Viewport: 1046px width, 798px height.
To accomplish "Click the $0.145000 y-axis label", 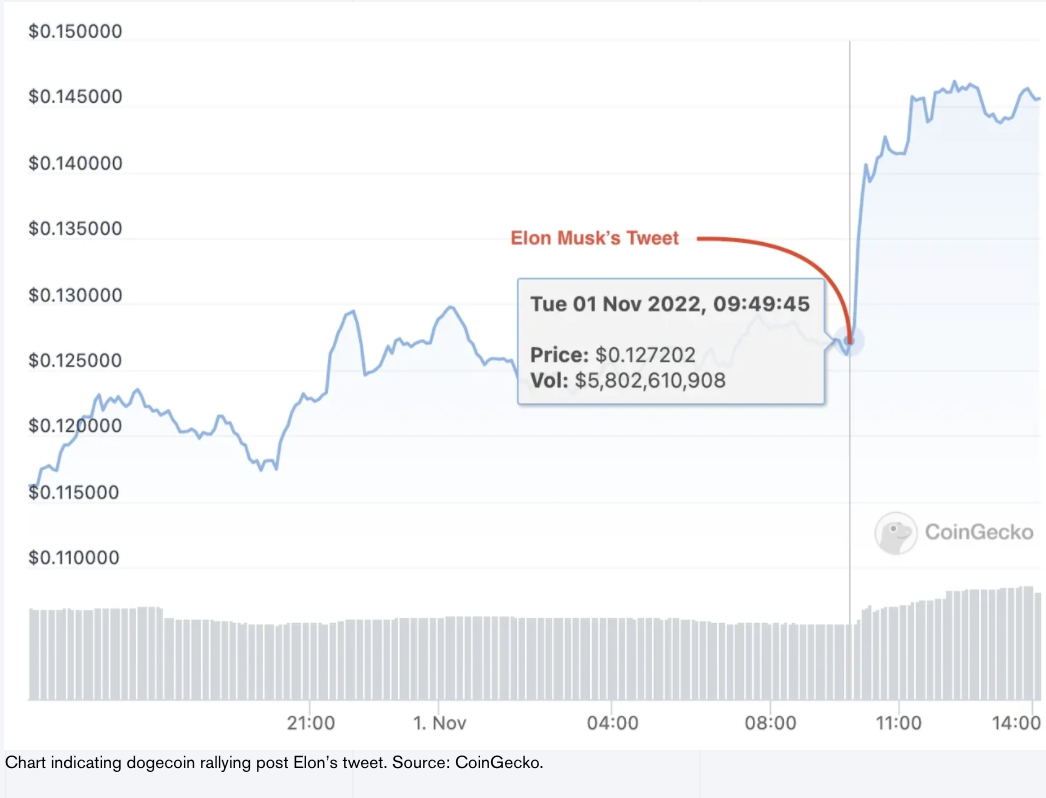I will tap(75, 97).
